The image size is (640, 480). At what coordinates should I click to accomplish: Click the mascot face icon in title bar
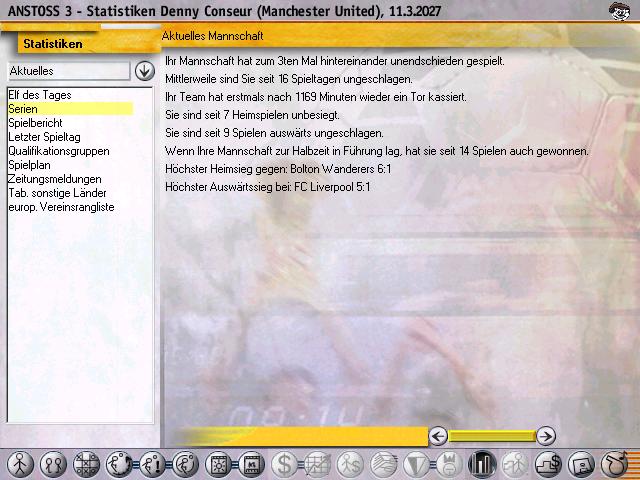(x=621, y=11)
